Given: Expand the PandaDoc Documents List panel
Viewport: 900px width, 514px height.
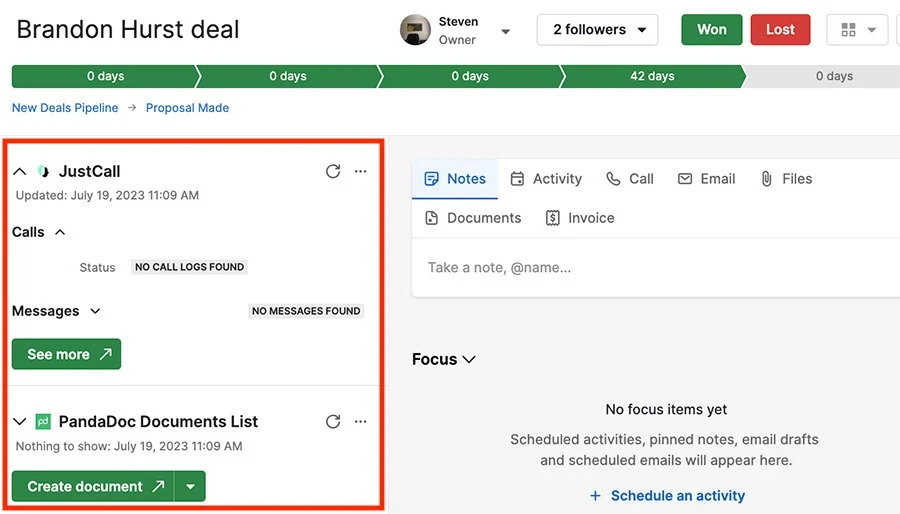Looking at the screenshot, I should 20,422.
